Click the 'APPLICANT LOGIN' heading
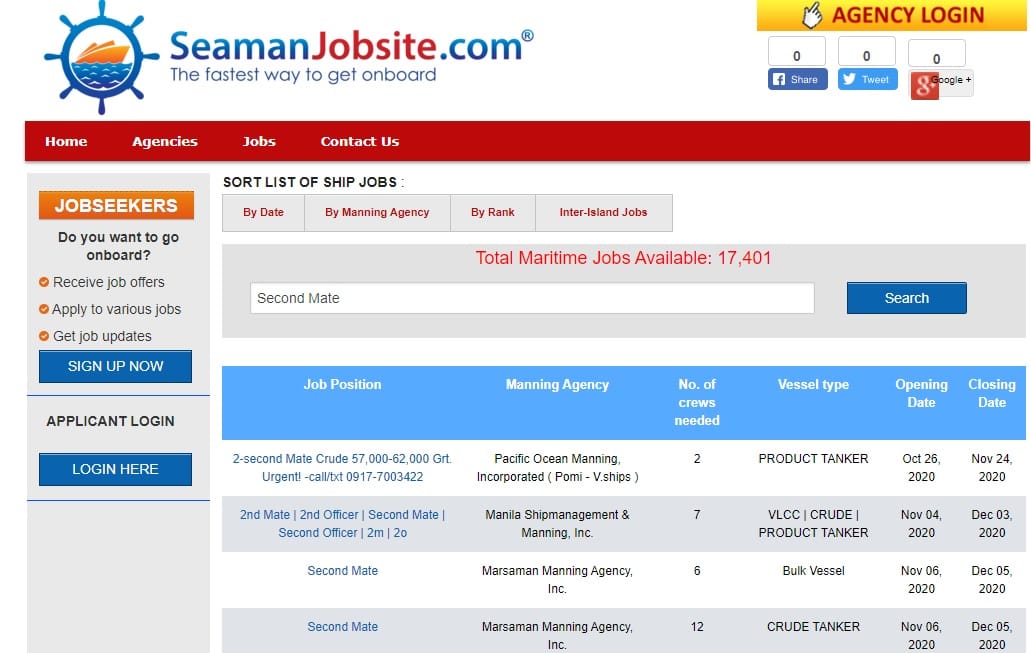Viewport: 1031px width, 653px height. [110, 421]
